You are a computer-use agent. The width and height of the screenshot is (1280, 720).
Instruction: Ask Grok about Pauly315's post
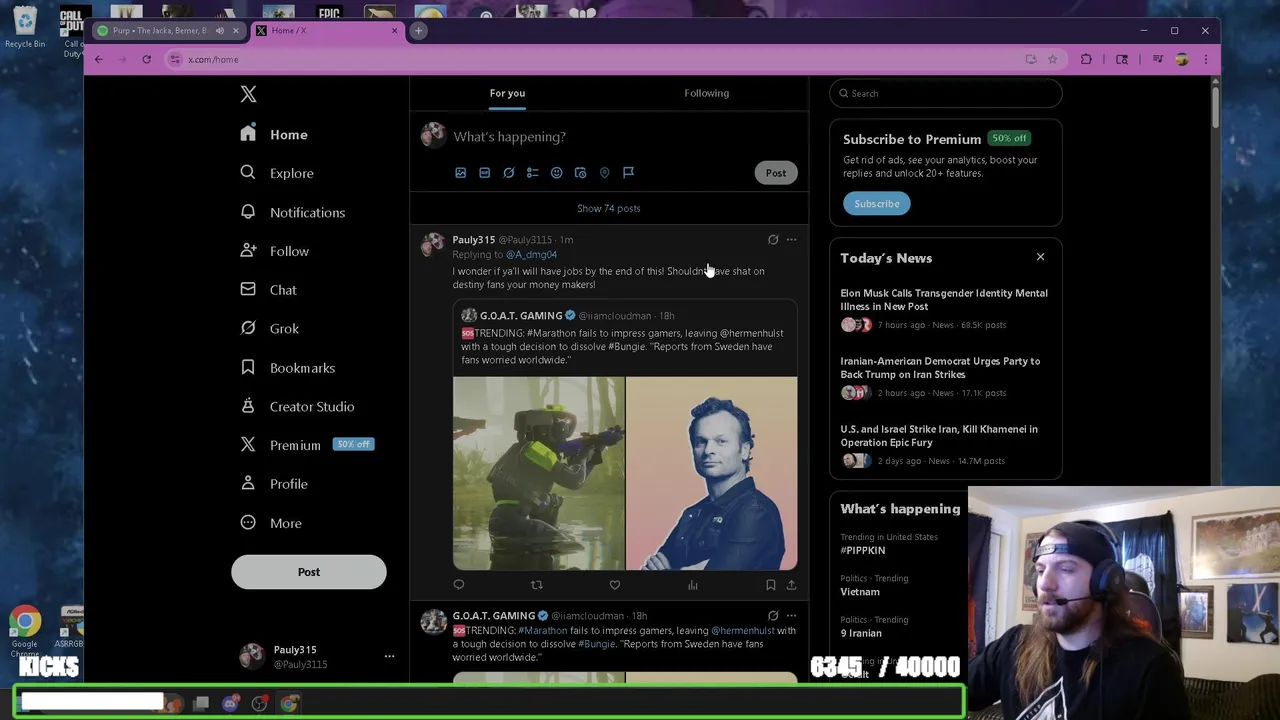[x=773, y=240]
